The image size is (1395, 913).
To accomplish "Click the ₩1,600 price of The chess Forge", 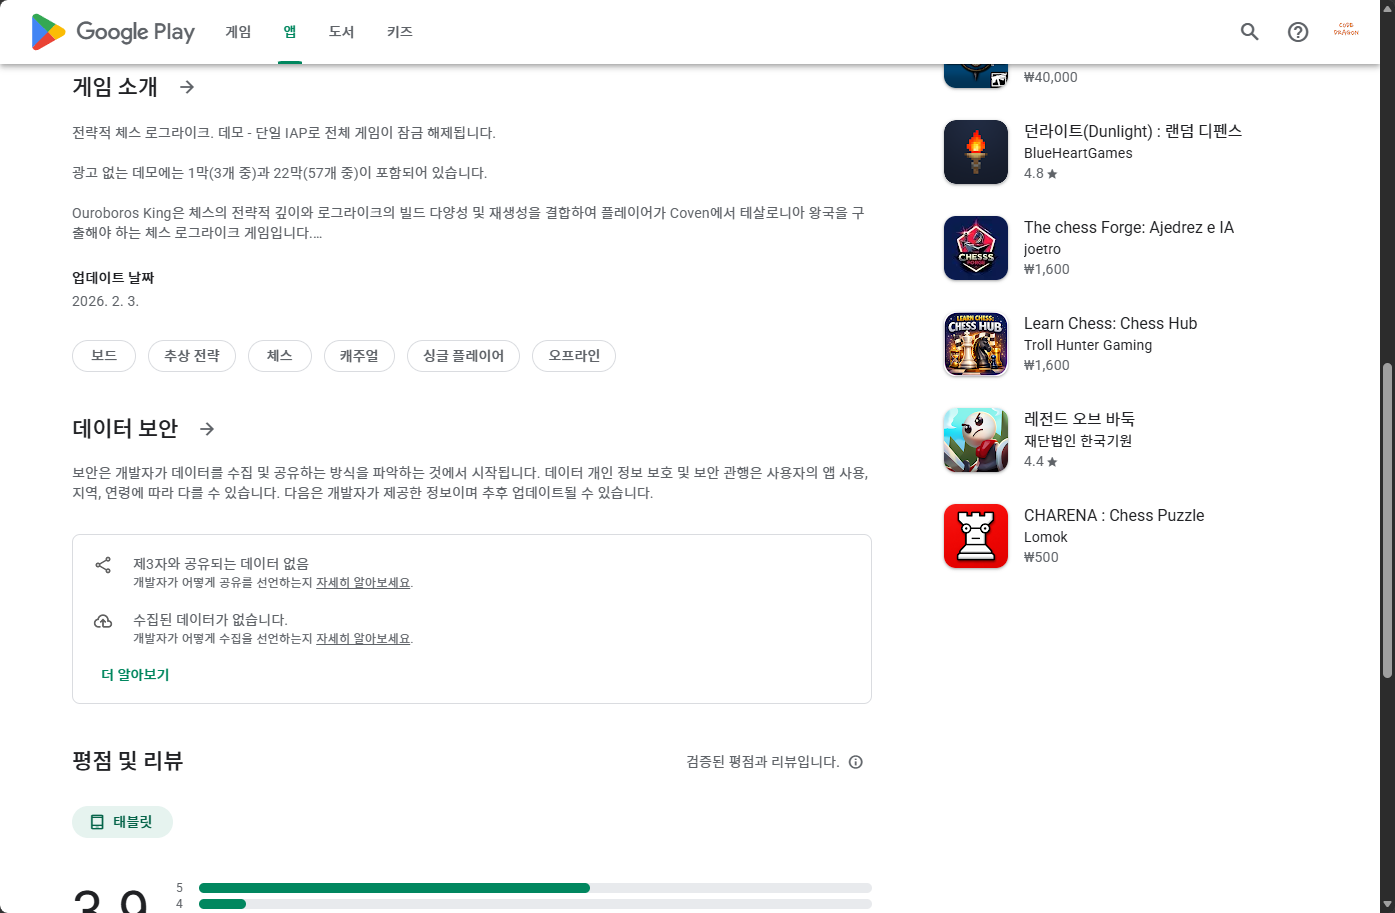I will coord(1047,269).
